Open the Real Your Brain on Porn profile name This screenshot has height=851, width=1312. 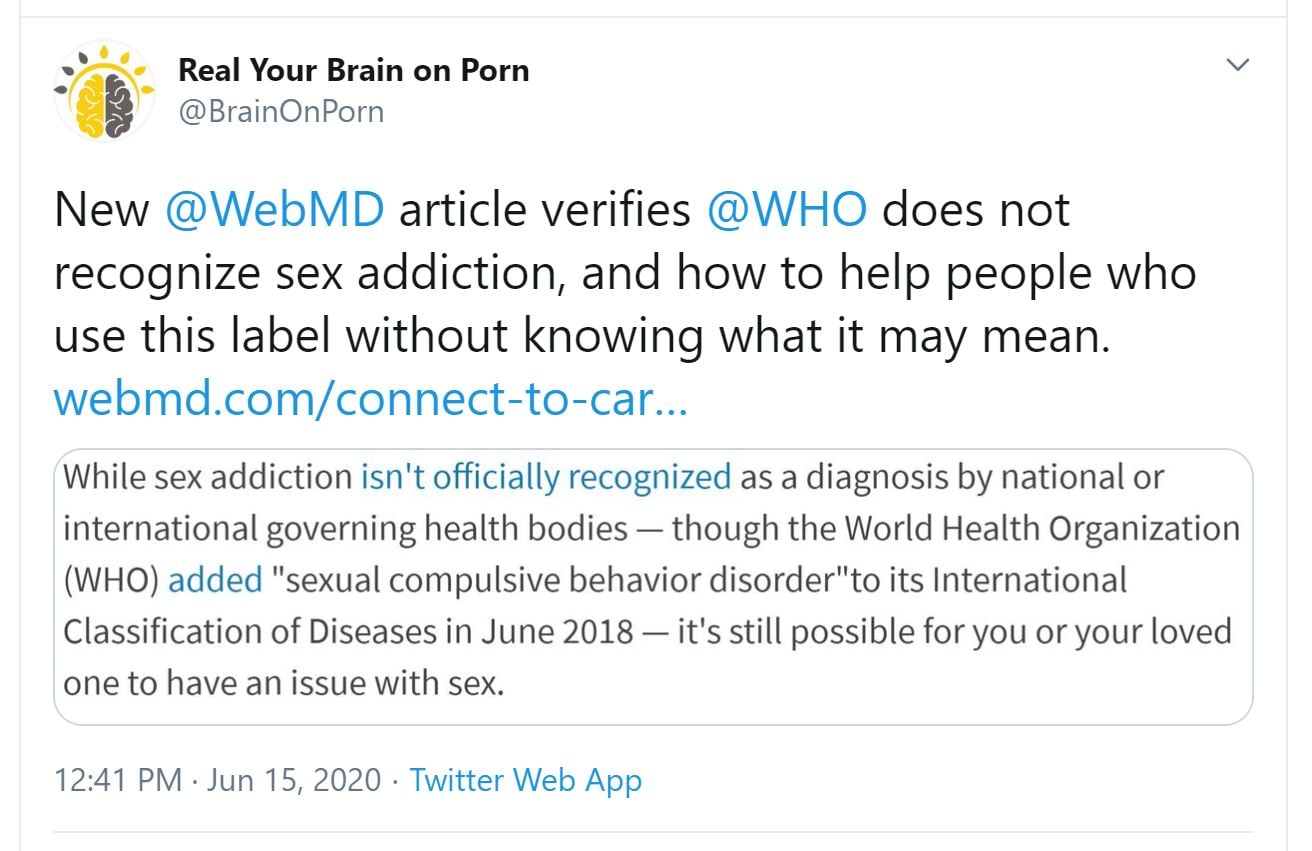(x=353, y=70)
